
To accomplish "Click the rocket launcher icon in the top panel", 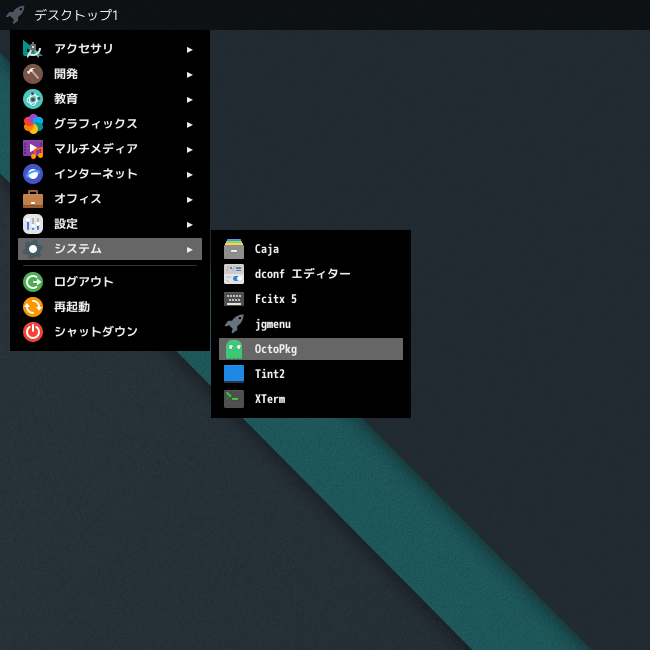I will (15, 15).
